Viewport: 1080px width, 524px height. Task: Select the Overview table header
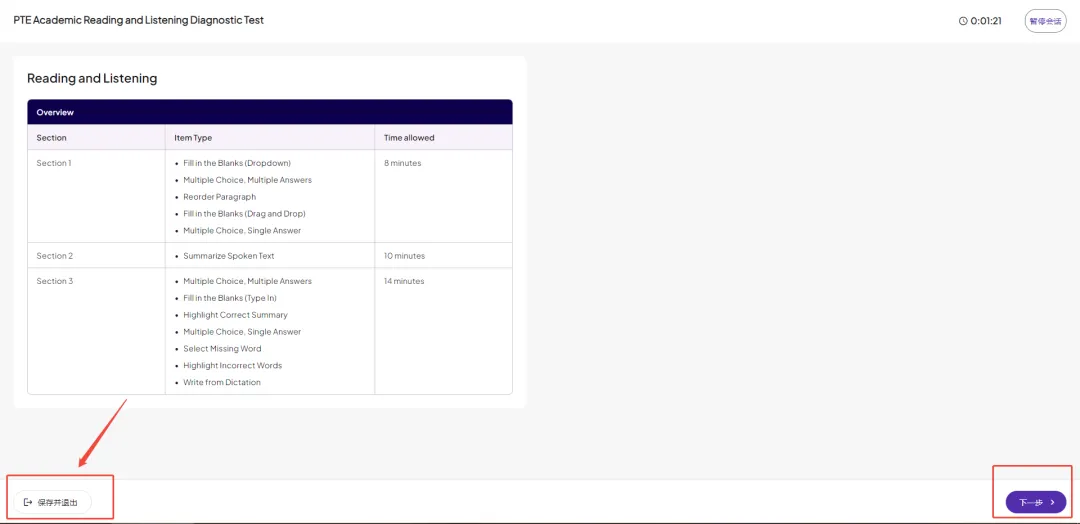pos(270,112)
